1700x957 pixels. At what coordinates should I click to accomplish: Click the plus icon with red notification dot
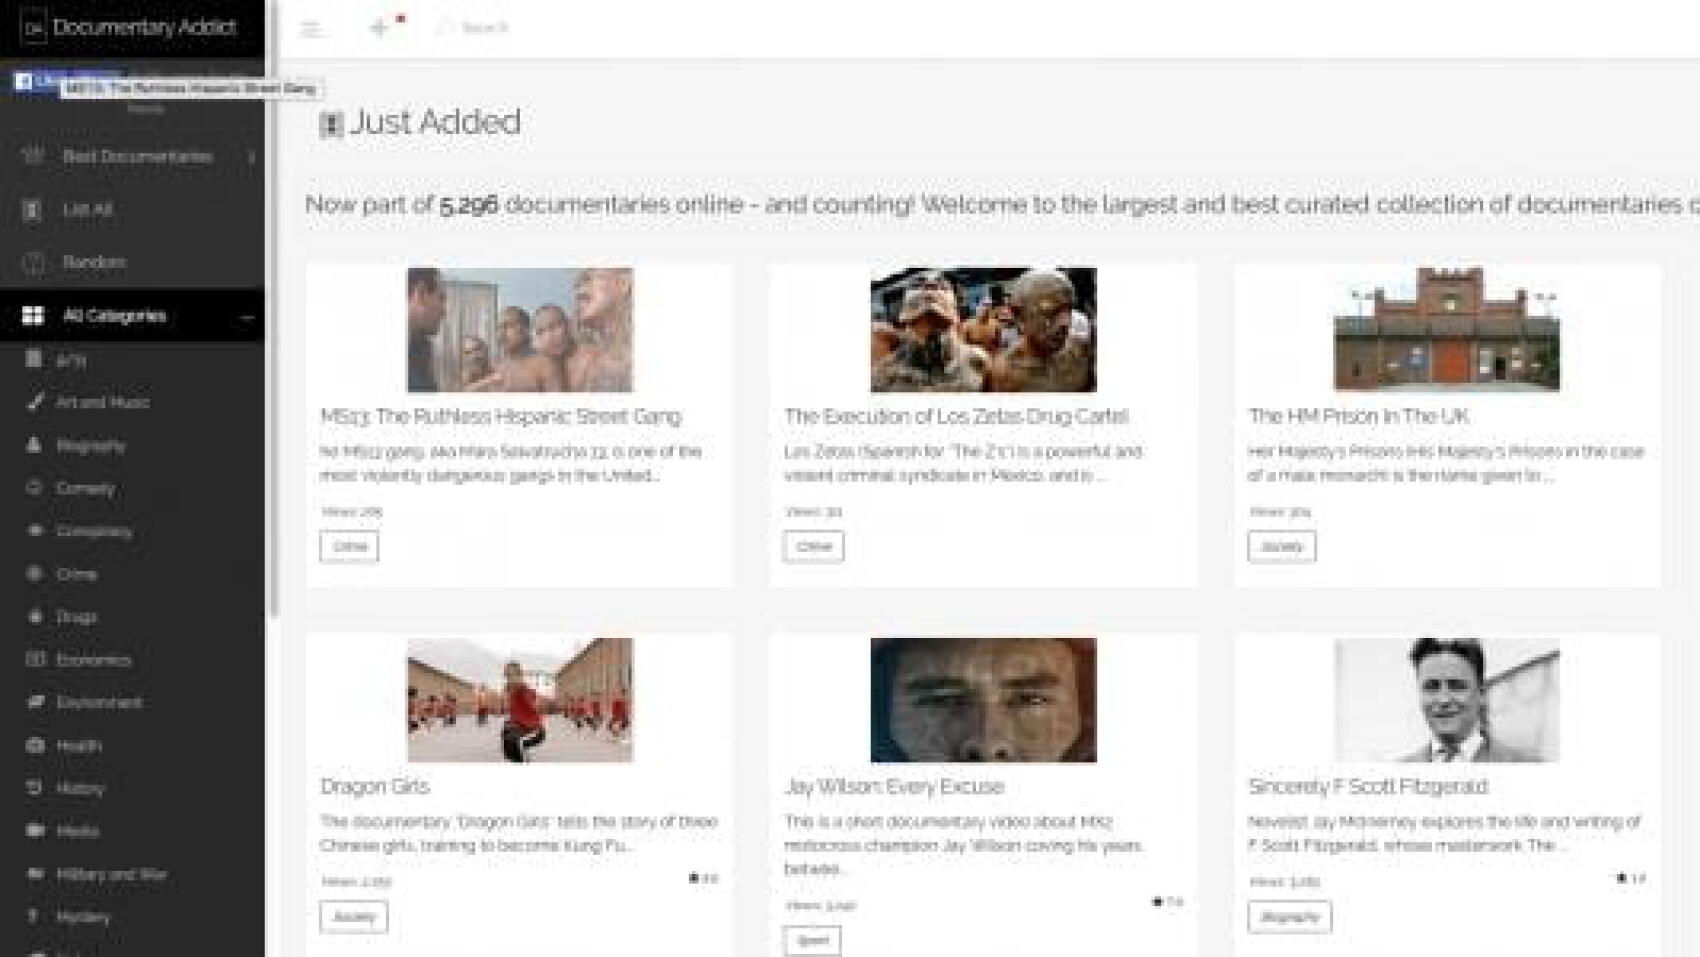(380, 28)
